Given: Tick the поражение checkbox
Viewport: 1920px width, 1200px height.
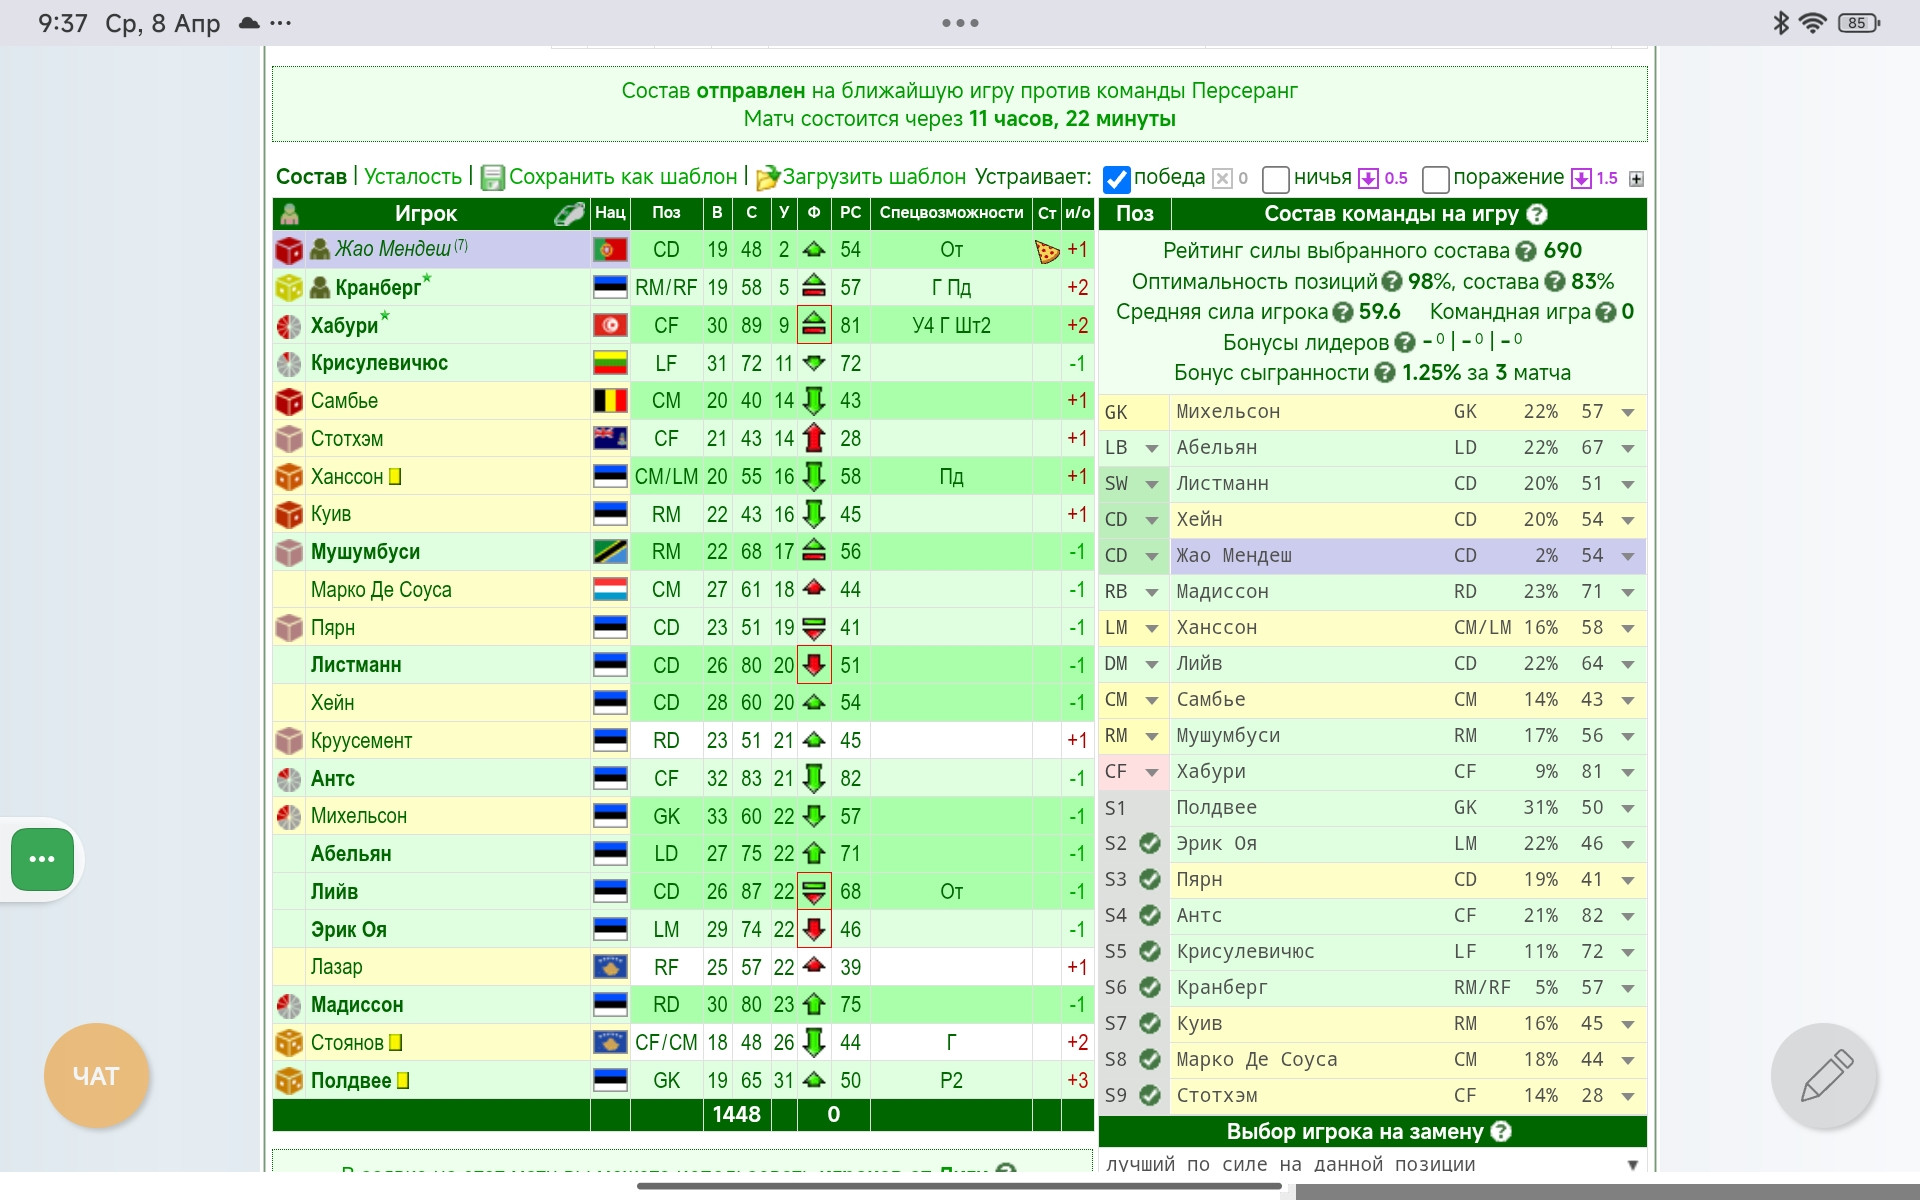Looking at the screenshot, I should [x=1435, y=179].
